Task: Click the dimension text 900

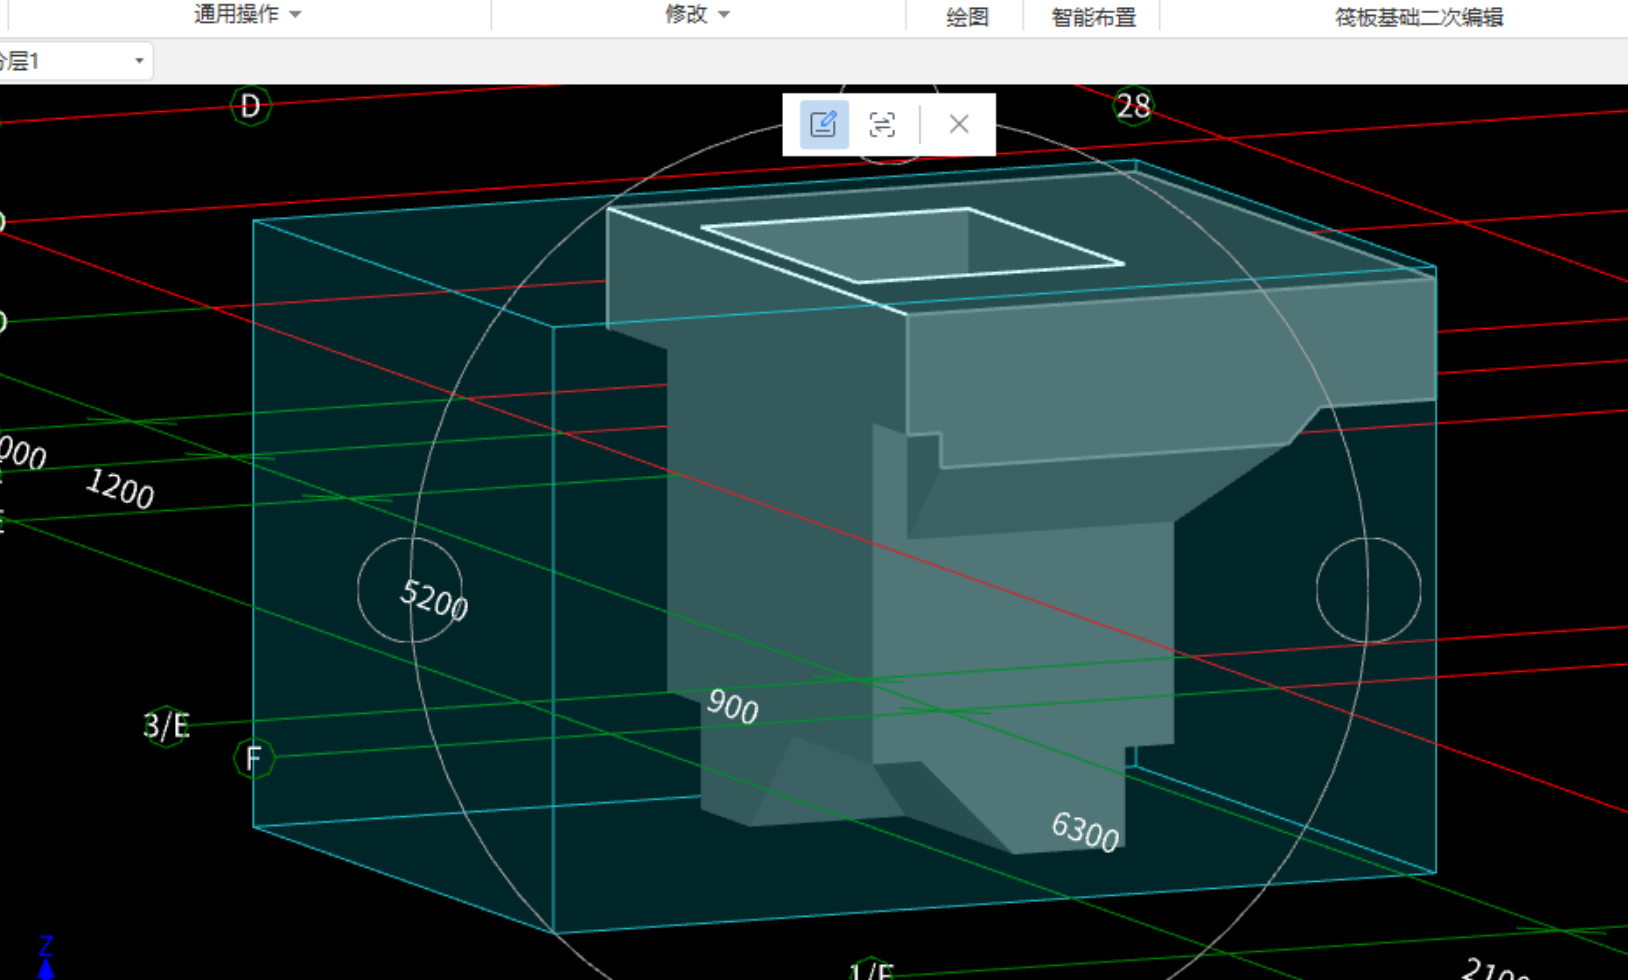Action: point(732,706)
